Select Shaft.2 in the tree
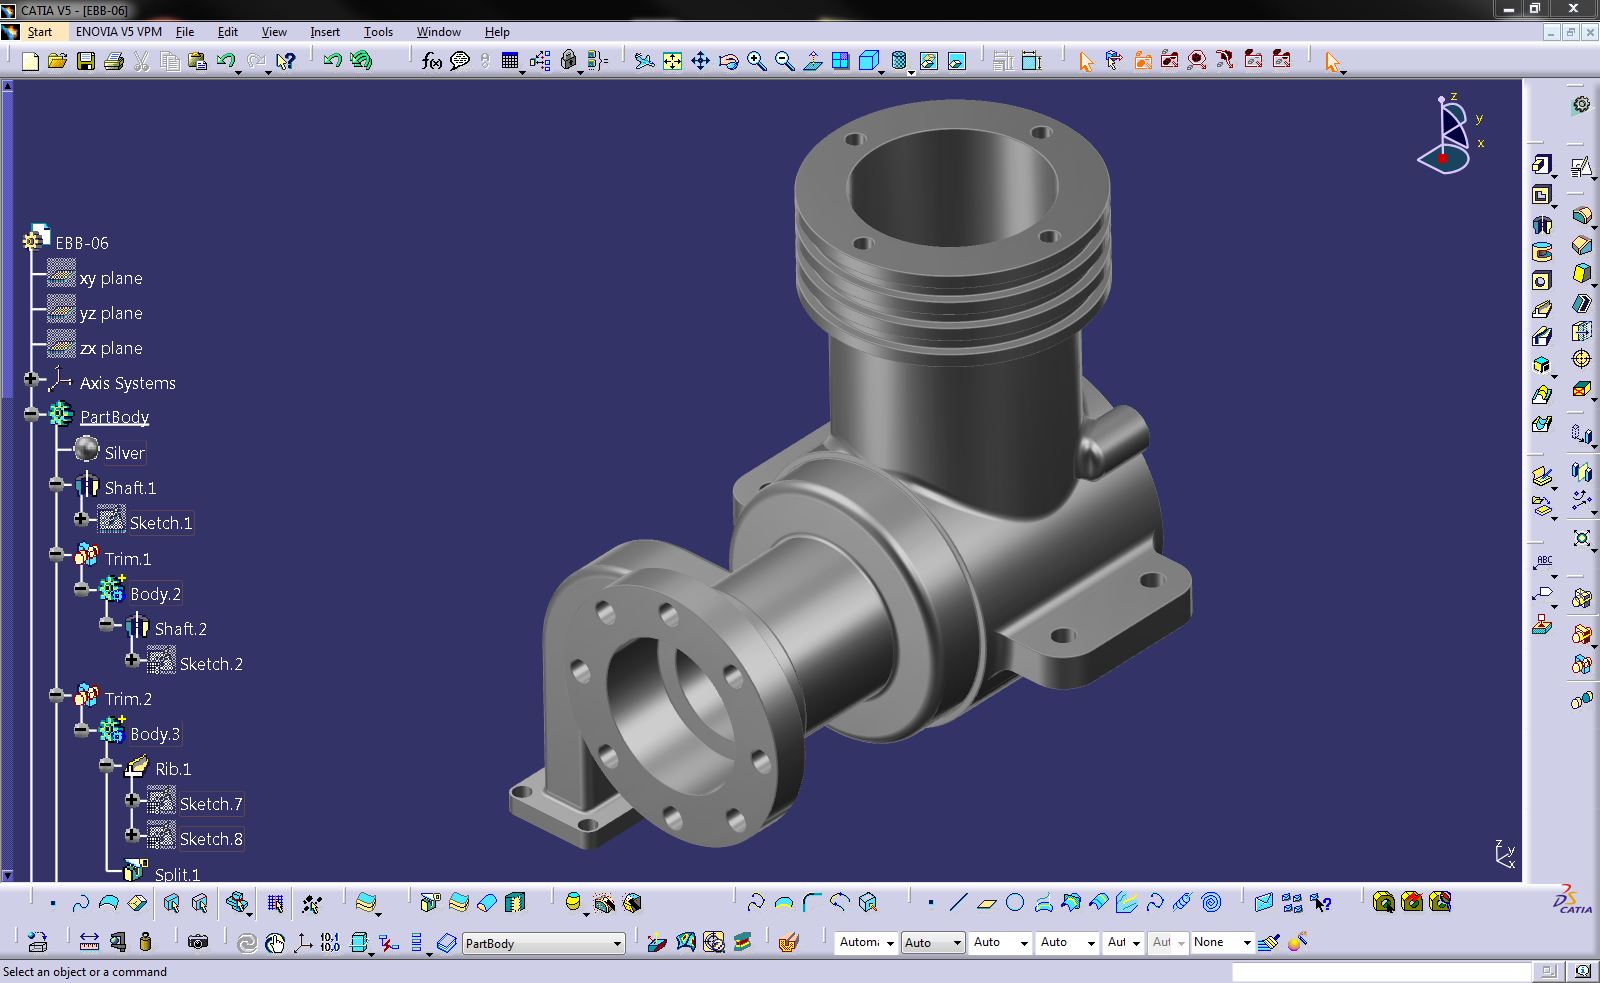Image resolution: width=1600 pixels, height=983 pixels. (181, 629)
